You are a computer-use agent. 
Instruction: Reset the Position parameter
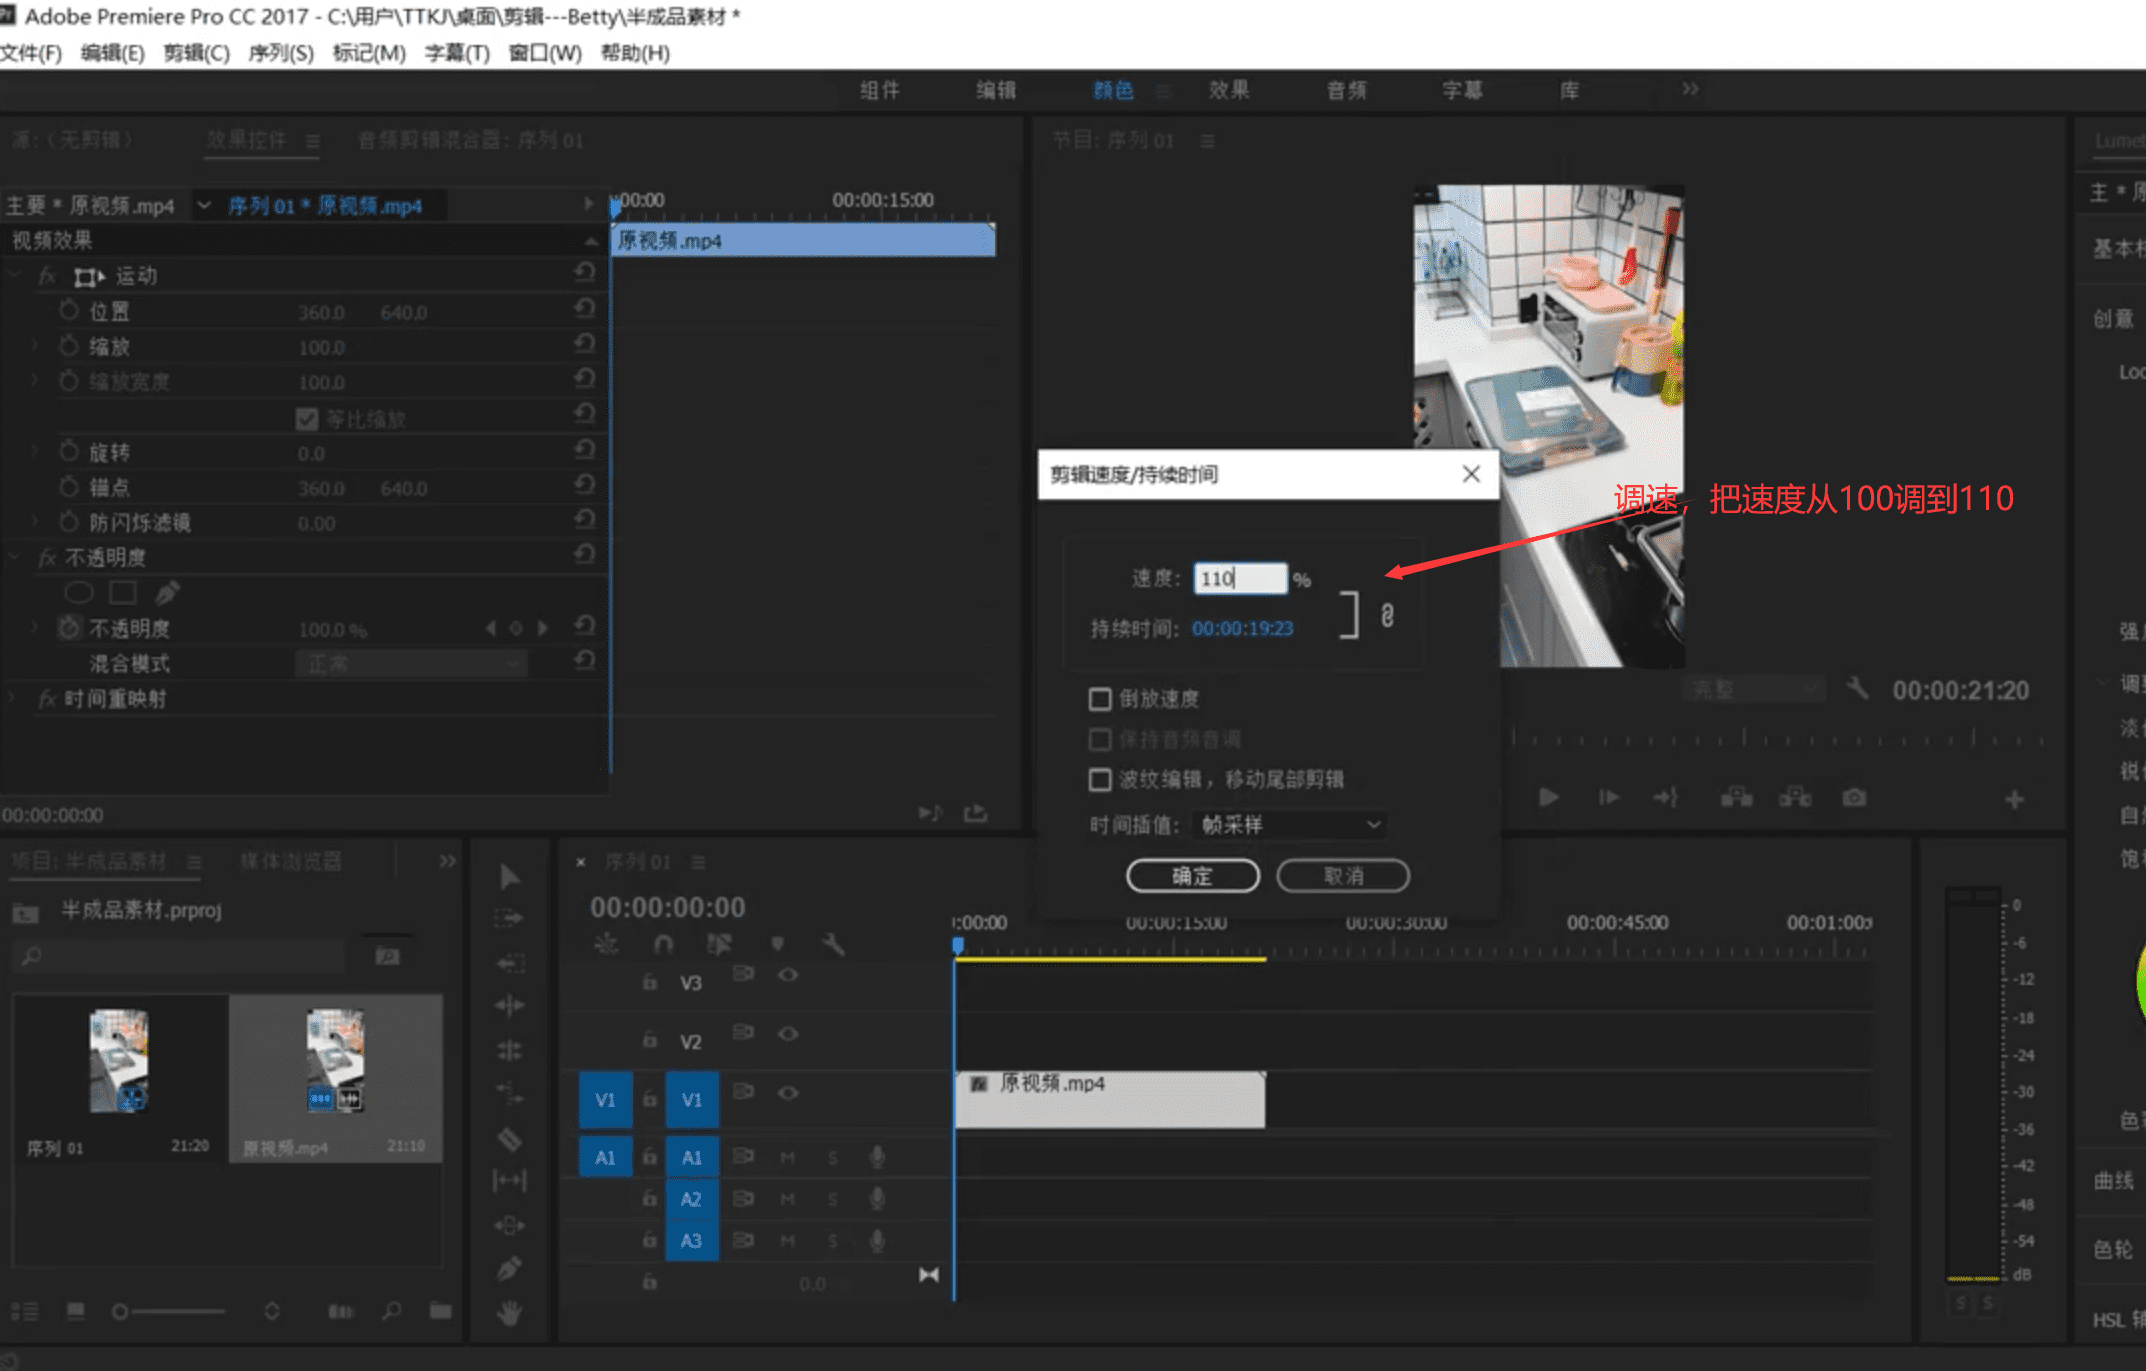(x=586, y=309)
